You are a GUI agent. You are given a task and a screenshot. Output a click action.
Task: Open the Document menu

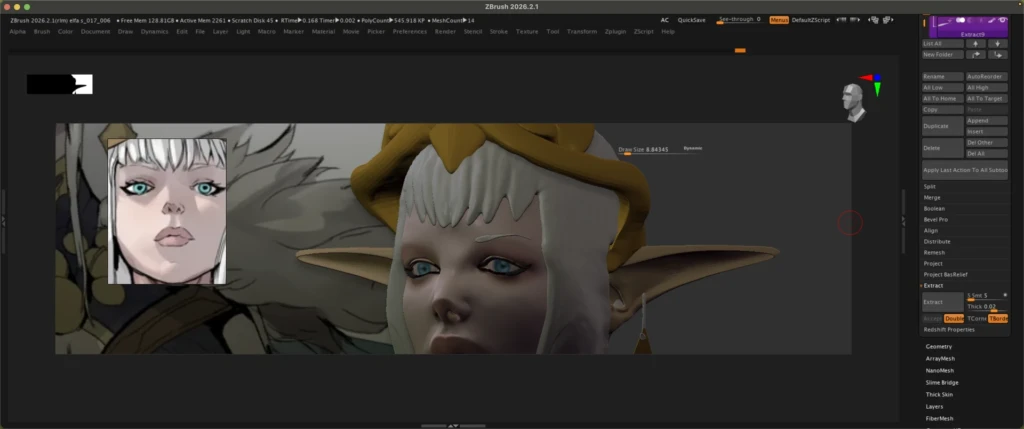point(95,31)
